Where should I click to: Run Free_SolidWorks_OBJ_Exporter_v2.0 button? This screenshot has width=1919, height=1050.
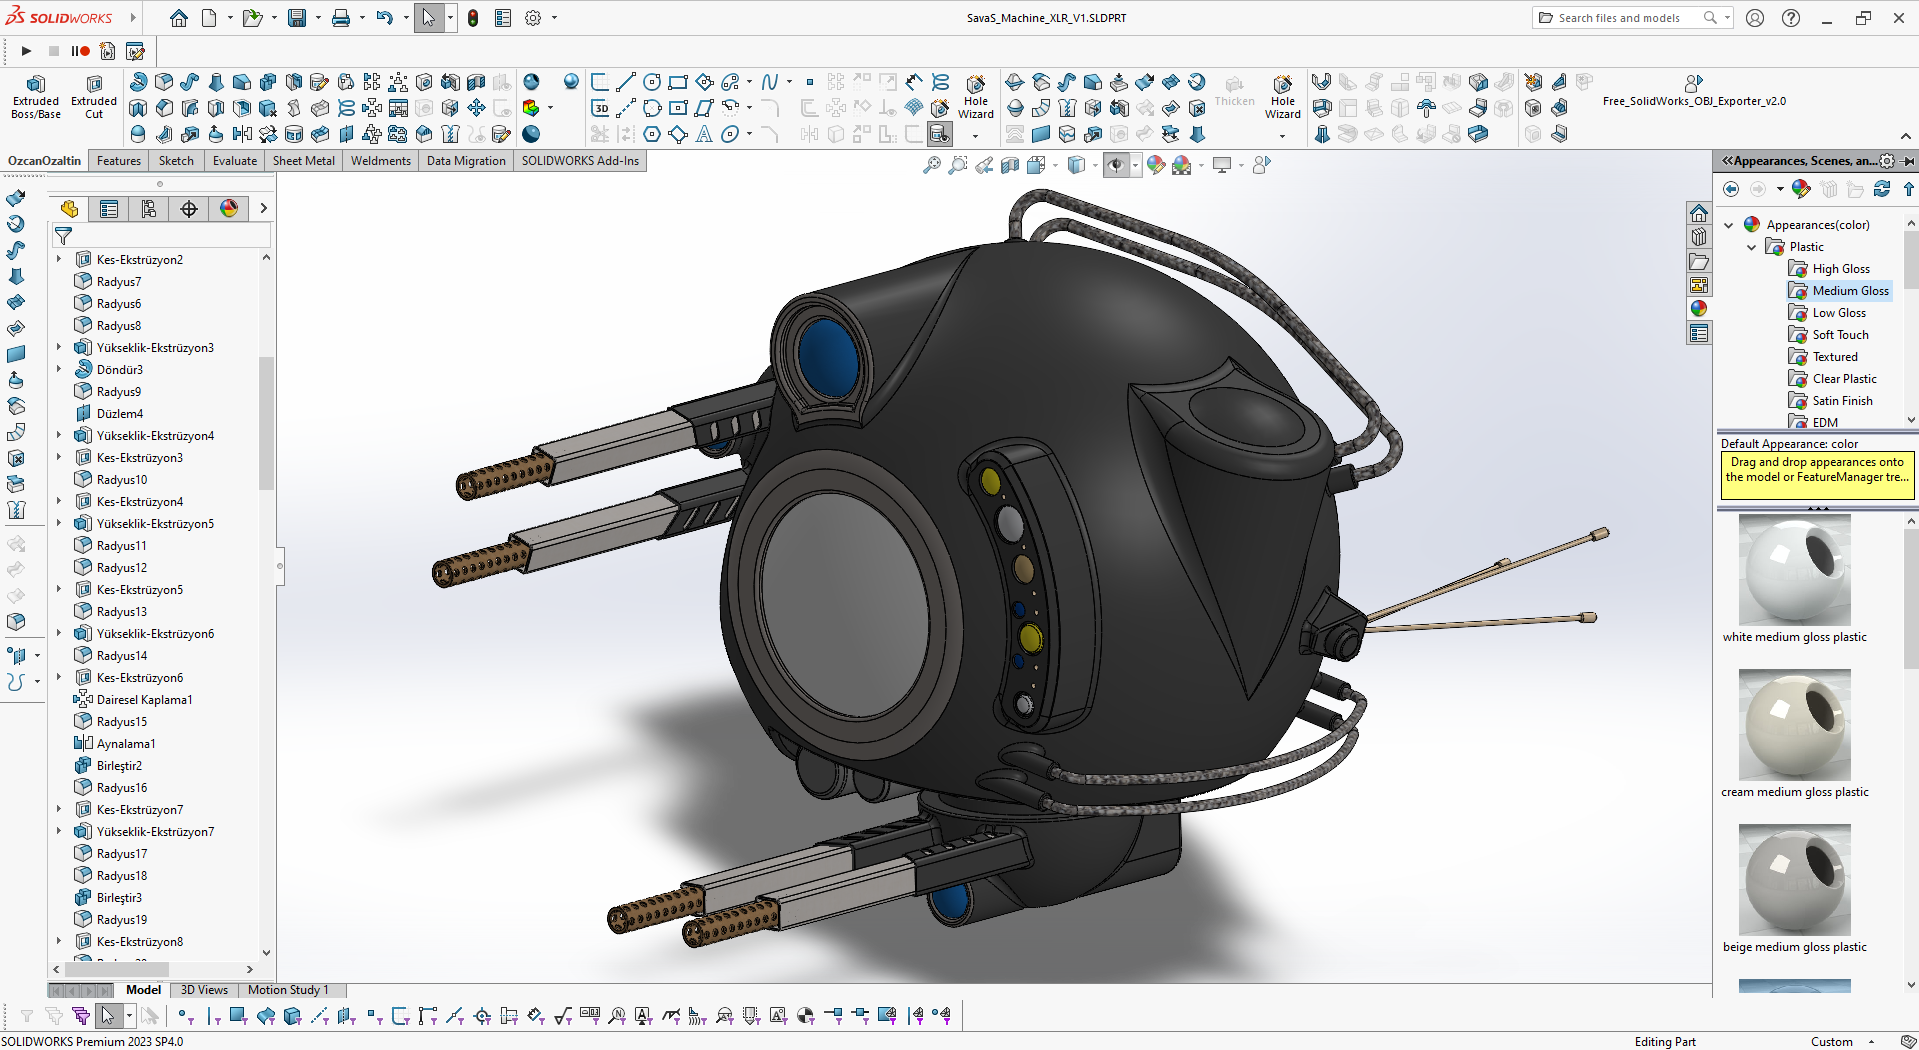1694,91
